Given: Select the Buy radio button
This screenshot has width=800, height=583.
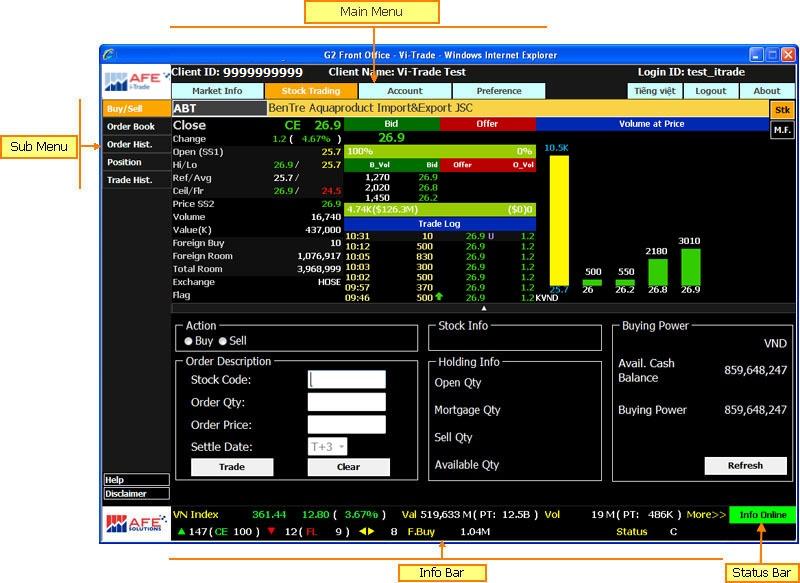Looking at the screenshot, I should [188, 341].
